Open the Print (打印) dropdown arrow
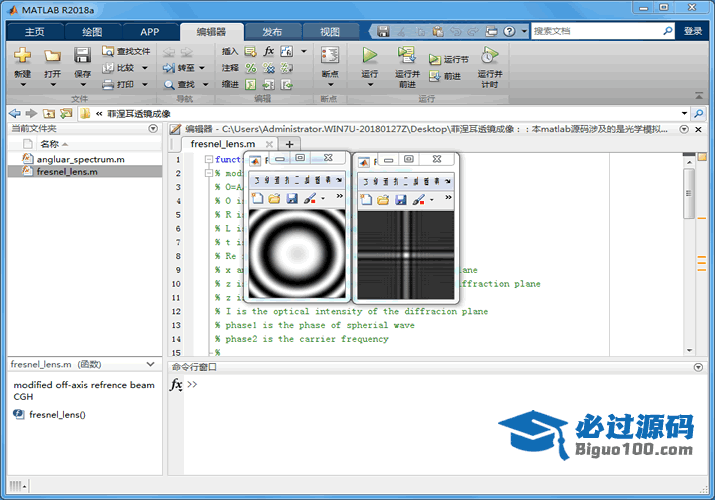 pos(145,84)
